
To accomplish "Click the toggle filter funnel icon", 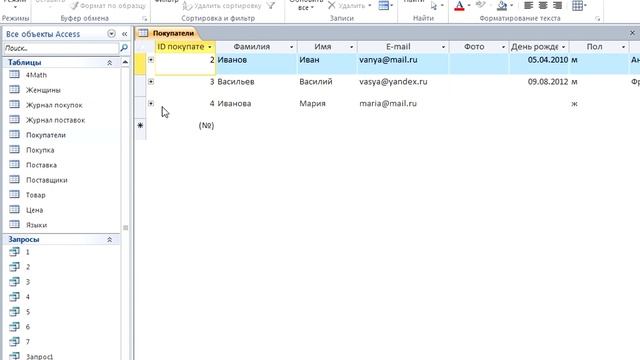I will click(270, 5).
